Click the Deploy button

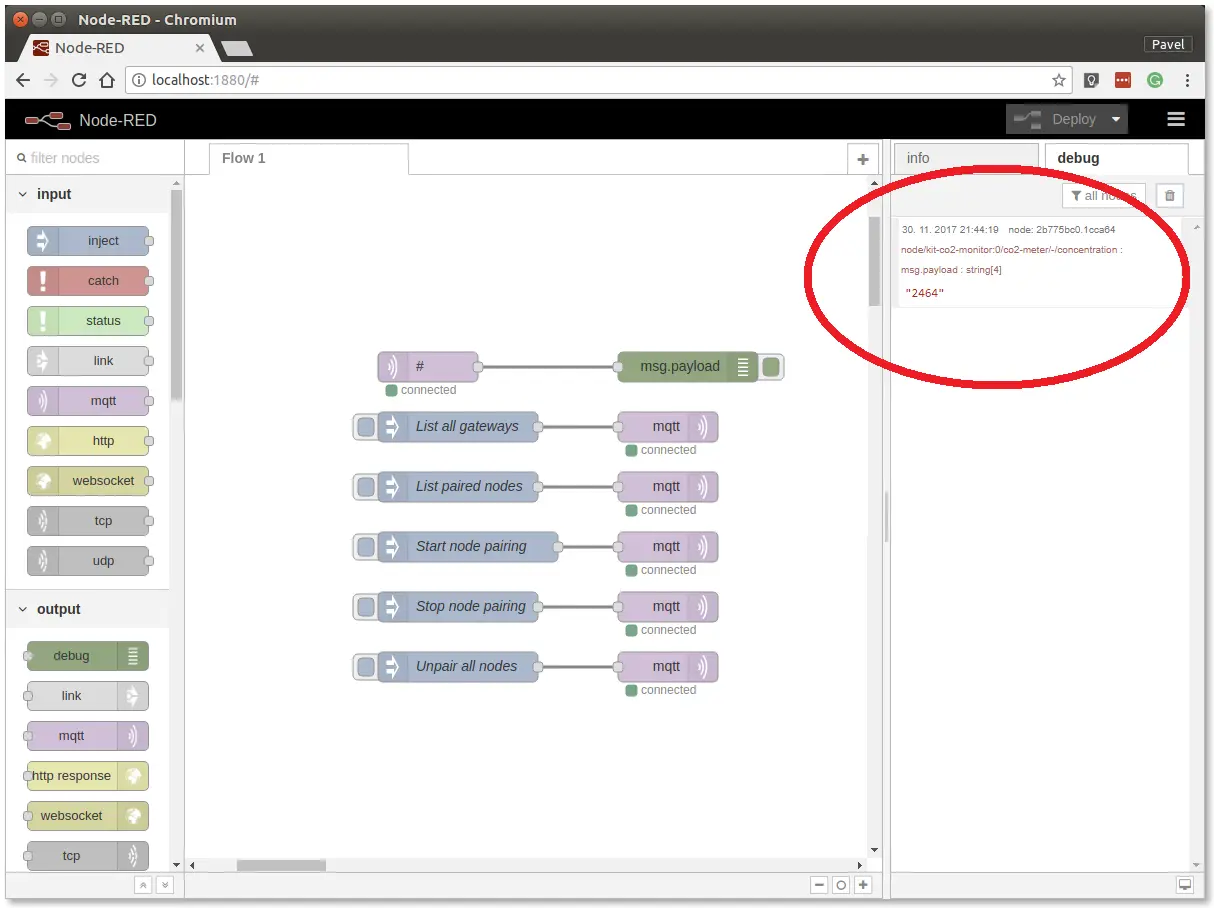1056,120
